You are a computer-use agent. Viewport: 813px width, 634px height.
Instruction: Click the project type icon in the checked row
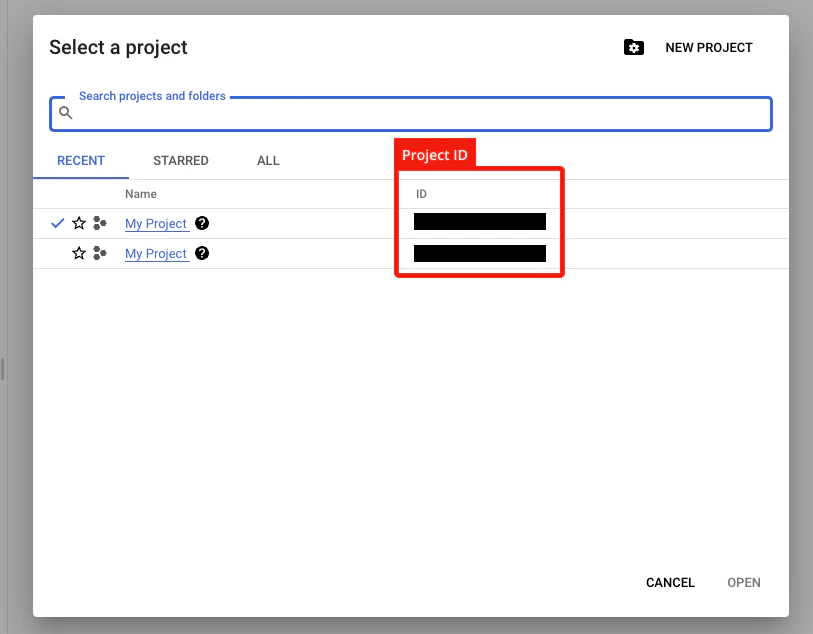pyautogui.click(x=100, y=223)
